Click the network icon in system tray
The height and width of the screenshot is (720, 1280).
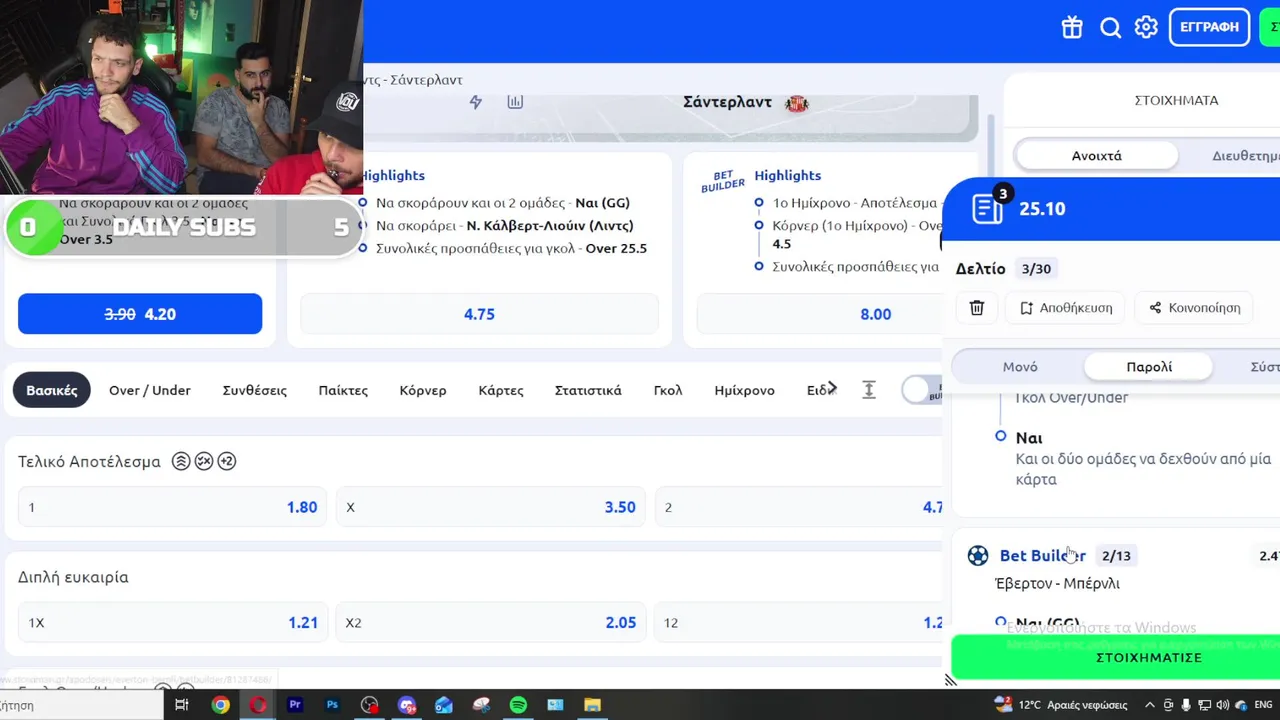[x=1204, y=705]
